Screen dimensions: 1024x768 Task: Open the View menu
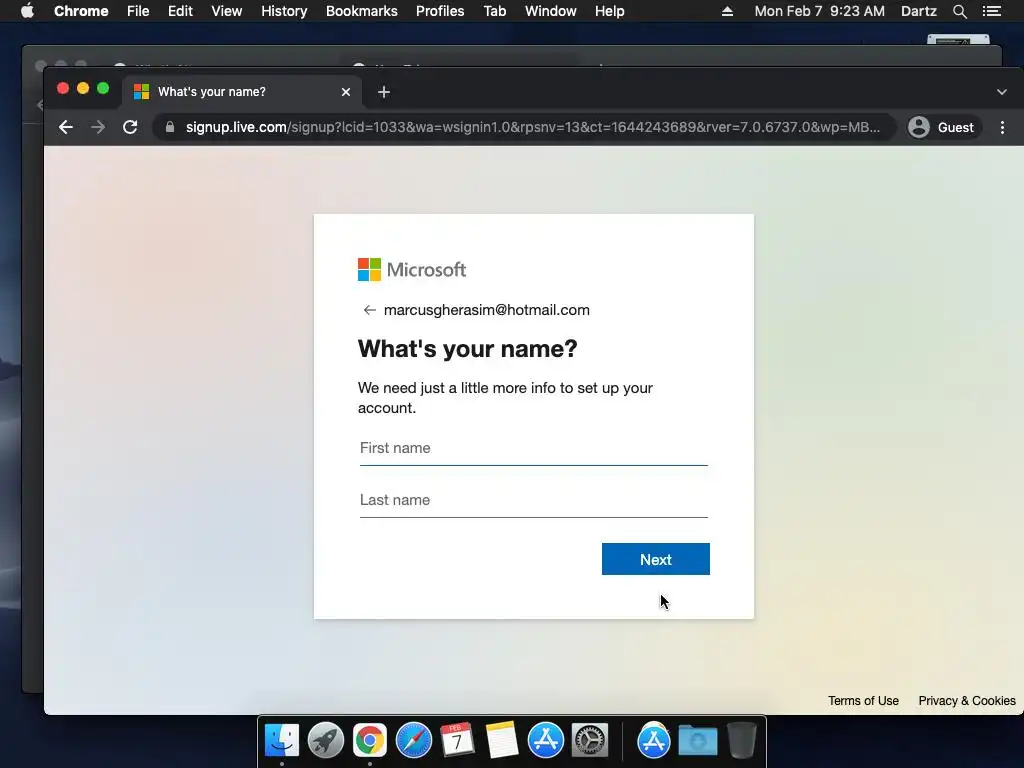(x=227, y=11)
